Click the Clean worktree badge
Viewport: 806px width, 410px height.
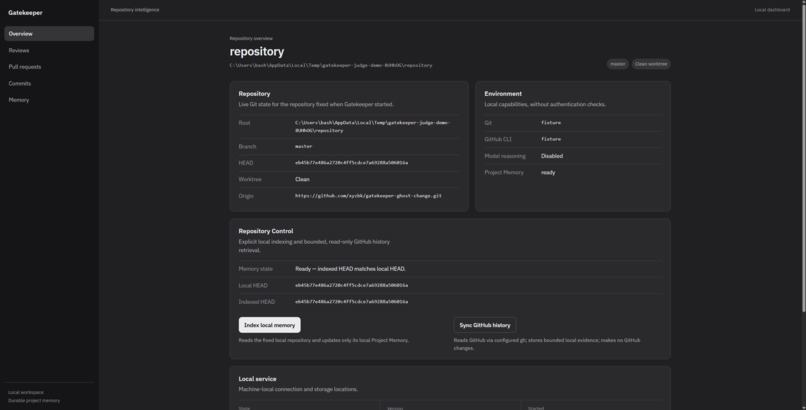point(651,64)
